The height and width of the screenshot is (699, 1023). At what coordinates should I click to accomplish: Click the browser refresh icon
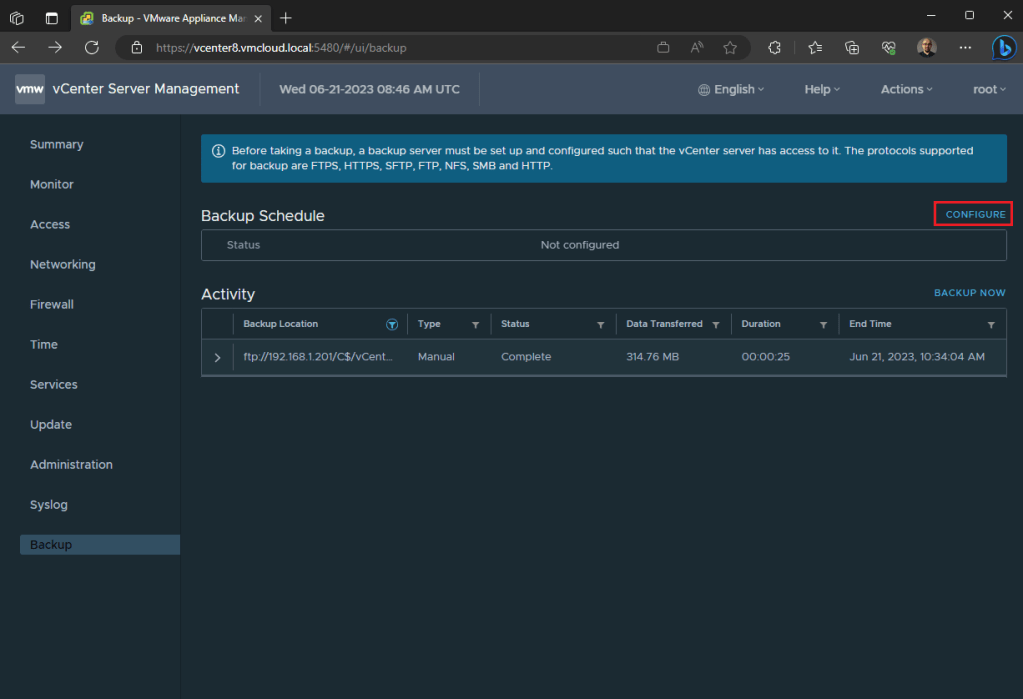click(92, 47)
